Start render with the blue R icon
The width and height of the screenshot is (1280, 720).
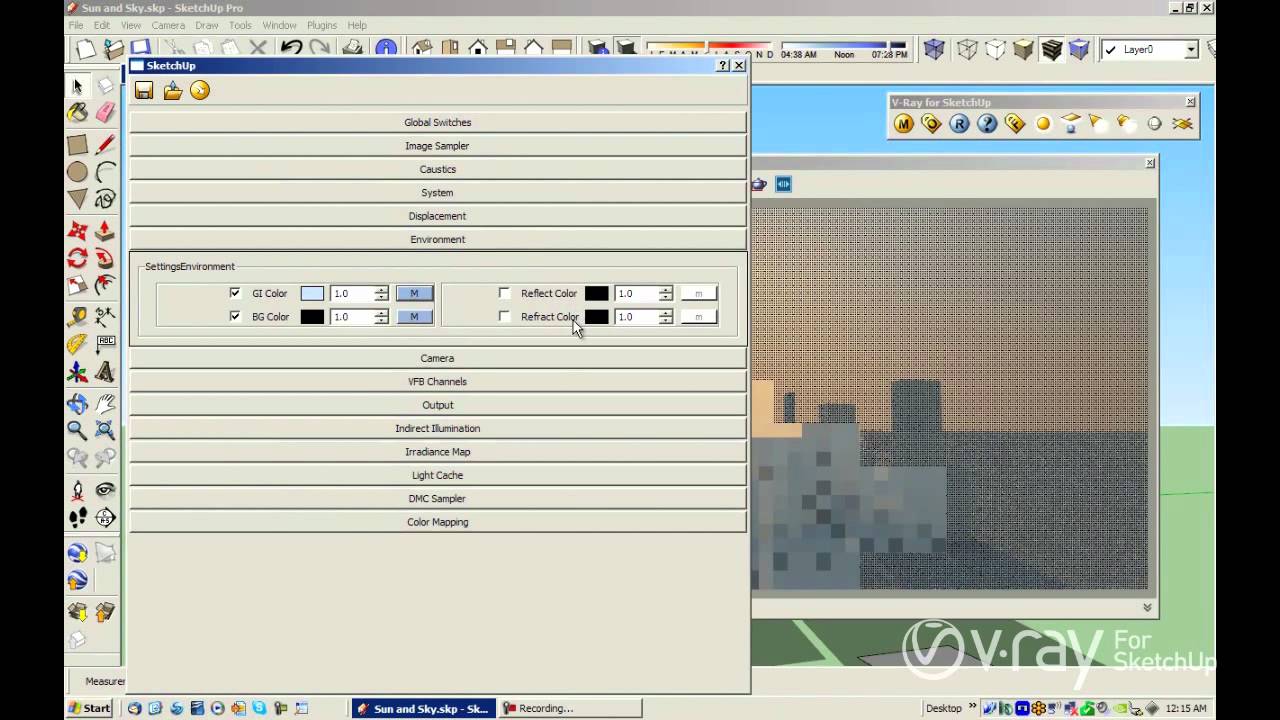[x=959, y=124]
